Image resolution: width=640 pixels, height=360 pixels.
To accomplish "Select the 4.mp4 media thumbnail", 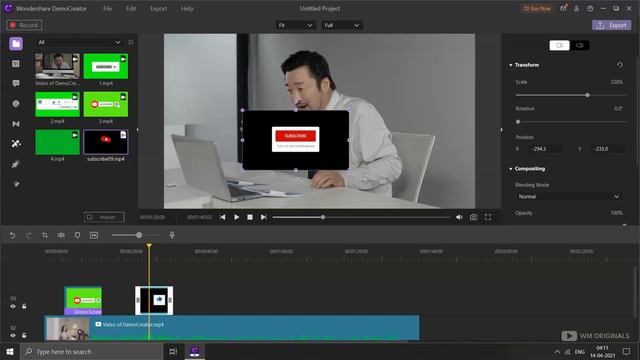I will (x=57, y=142).
